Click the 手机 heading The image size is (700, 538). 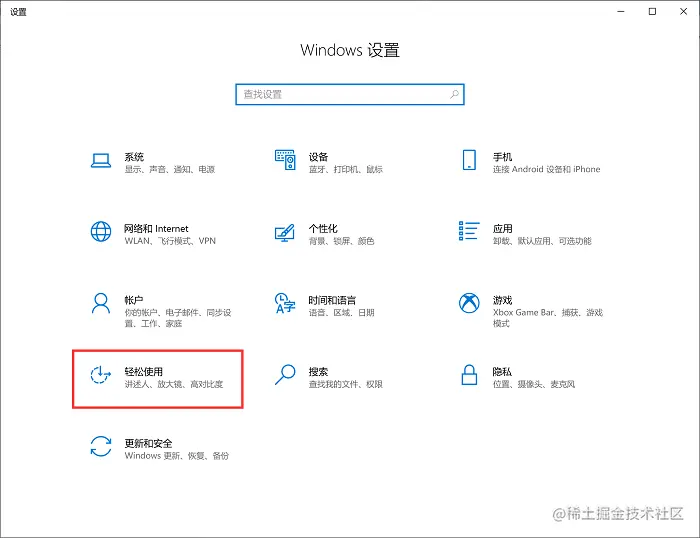pos(502,157)
